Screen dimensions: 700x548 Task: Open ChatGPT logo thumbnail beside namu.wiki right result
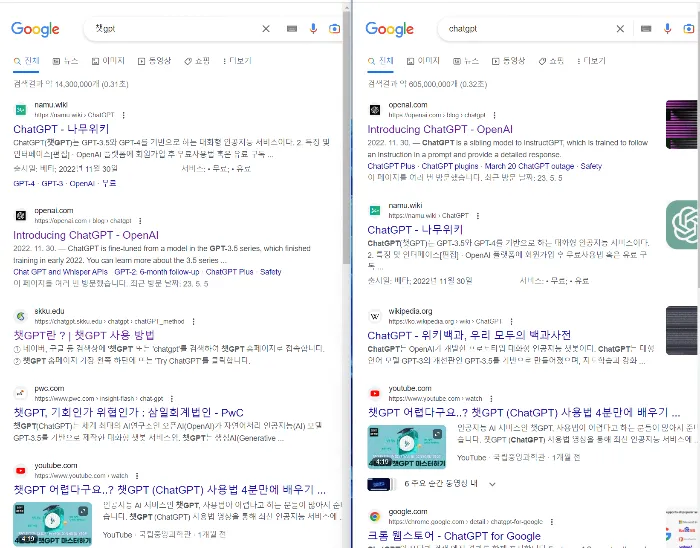tap(683, 224)
